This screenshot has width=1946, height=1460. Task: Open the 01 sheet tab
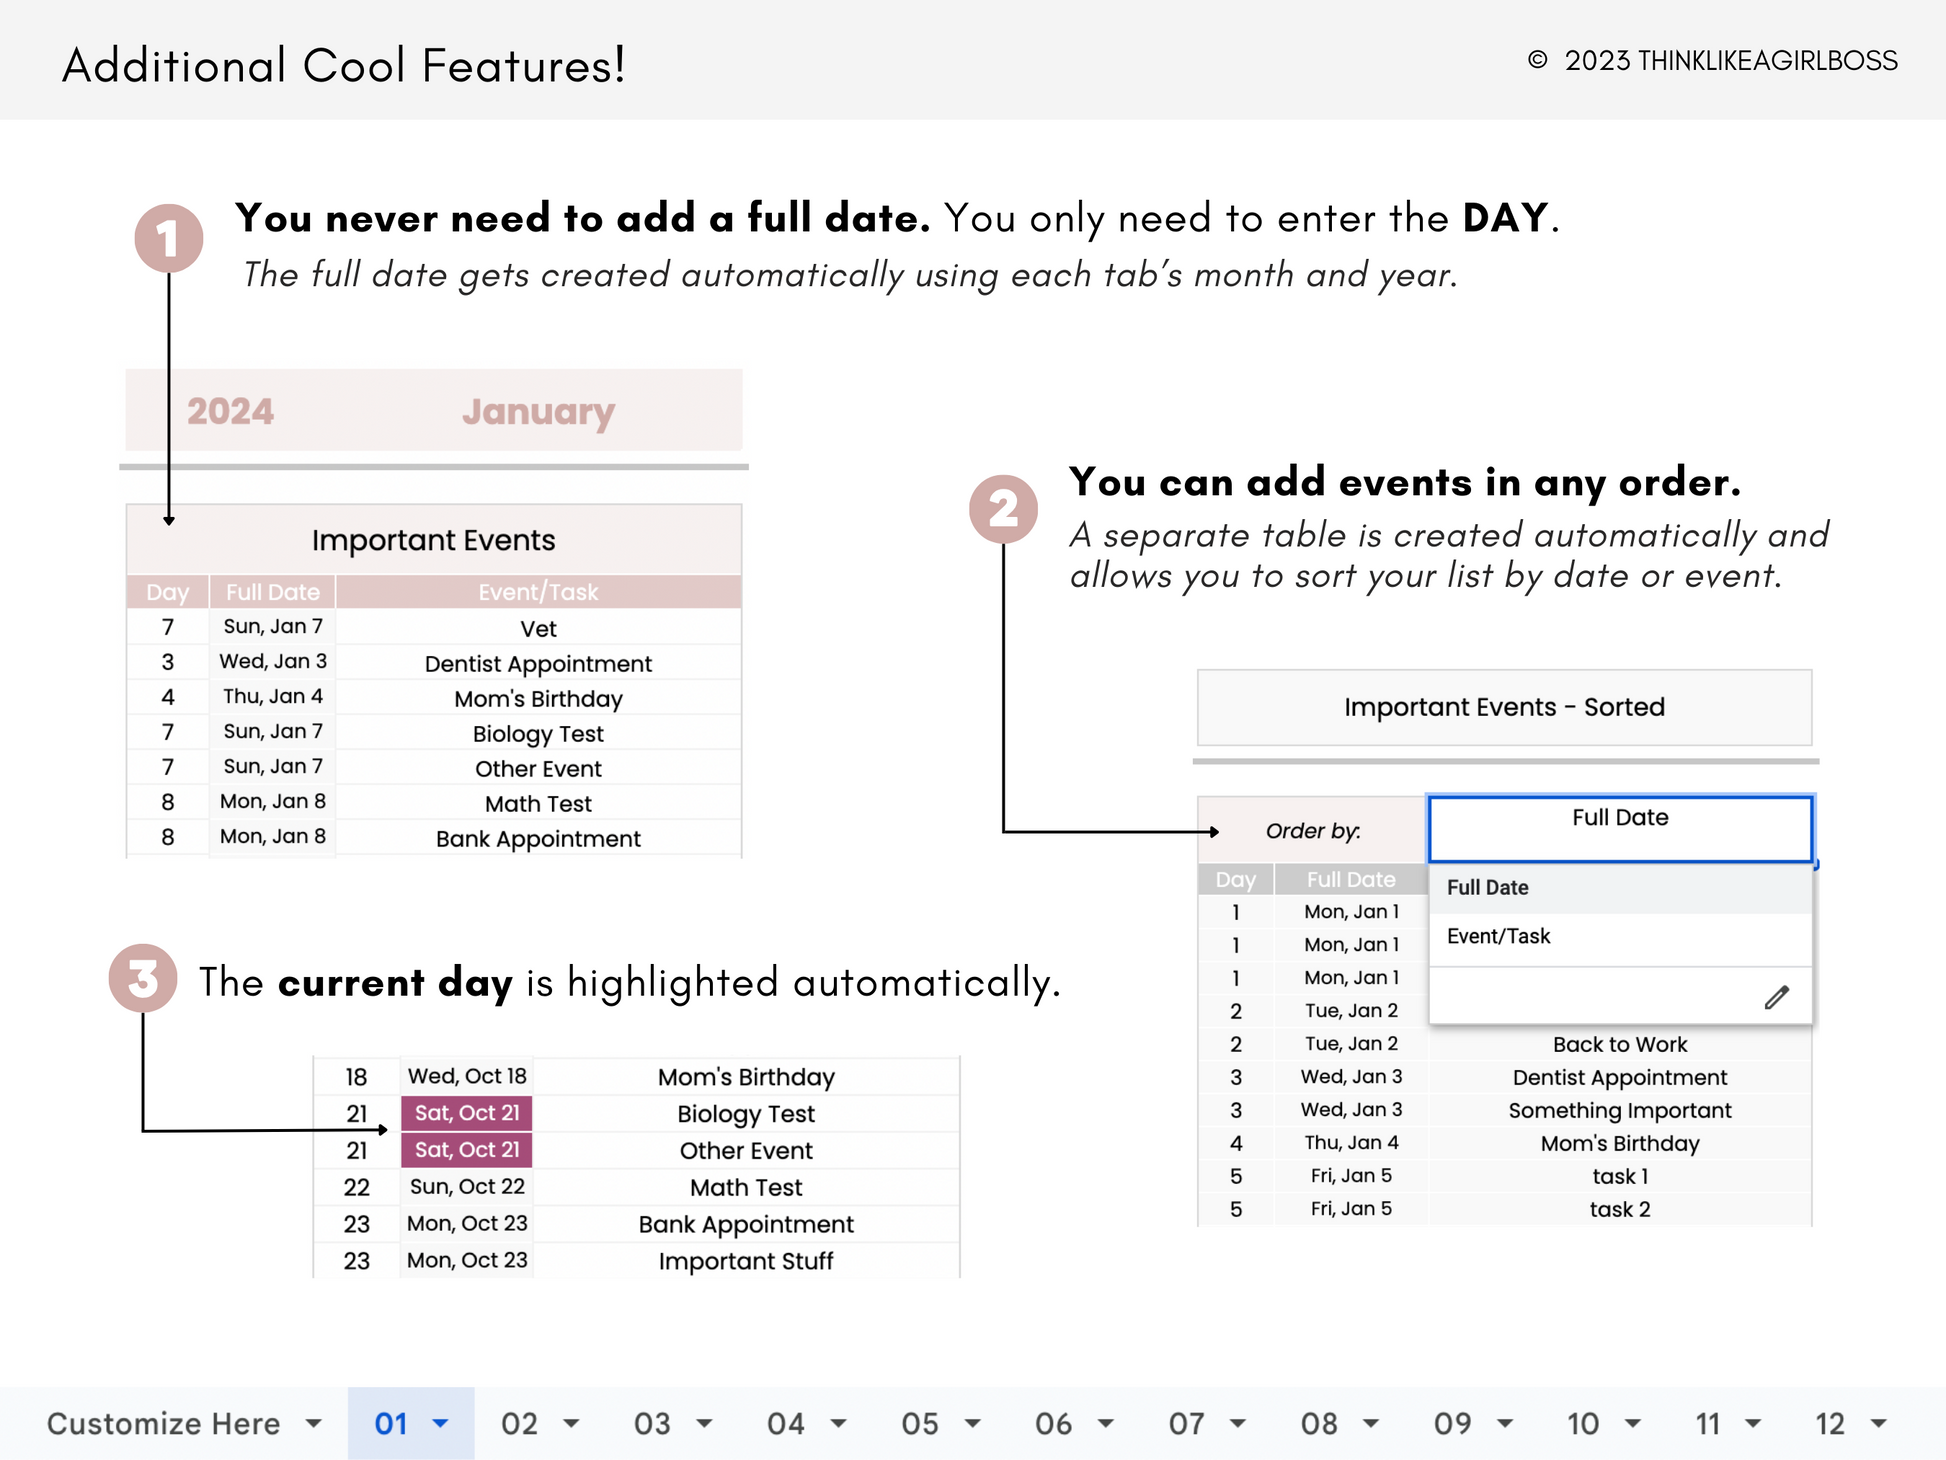pos(391,1423)
